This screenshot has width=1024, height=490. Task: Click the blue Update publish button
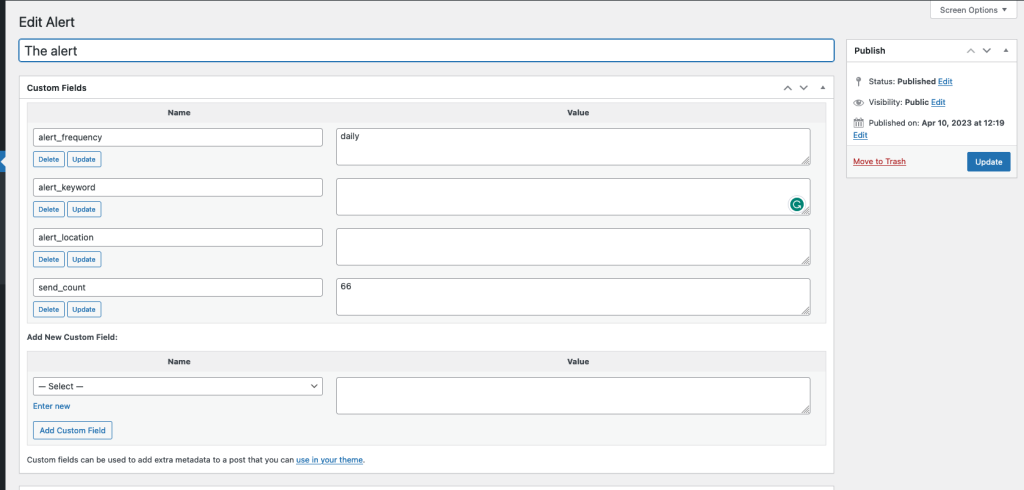tap(988, 162)
